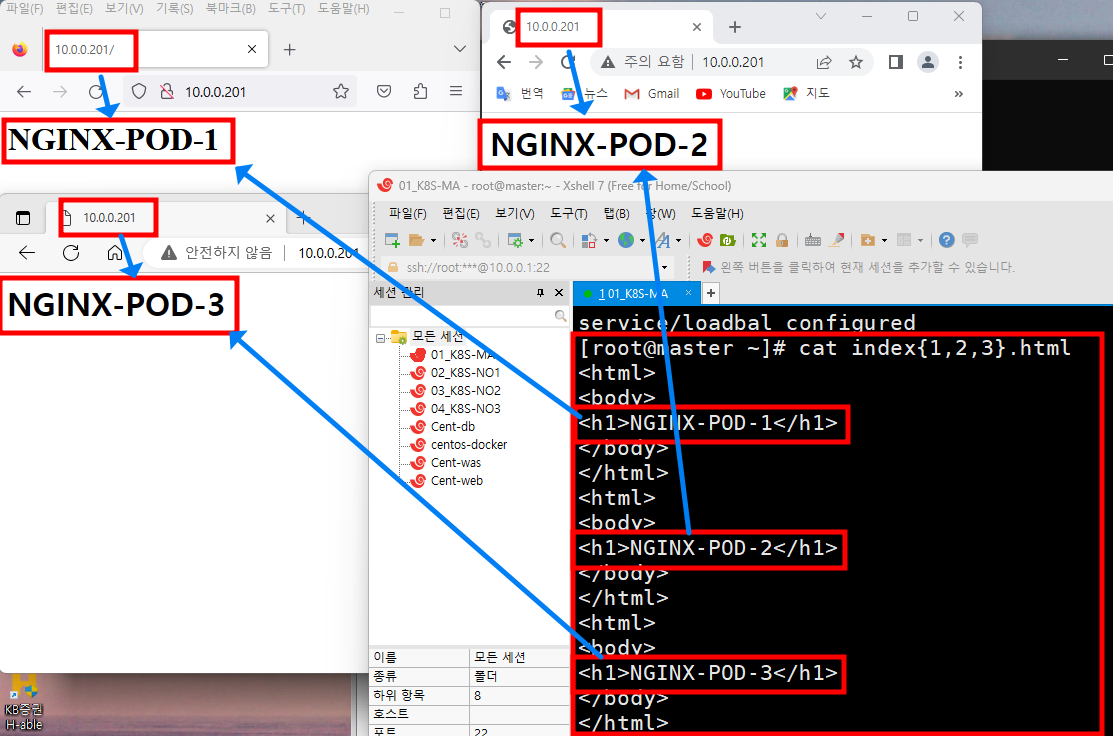Open 편집(E) menu in Xshell
Viewport: 1113px width, 736px height.
click(x=461, y=214)
